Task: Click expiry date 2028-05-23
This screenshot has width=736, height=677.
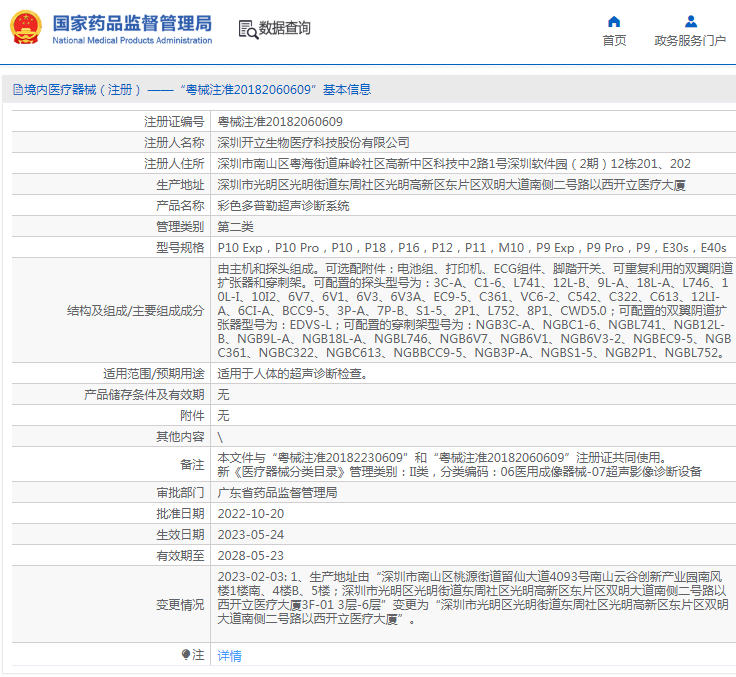Action: click(251, 556)
